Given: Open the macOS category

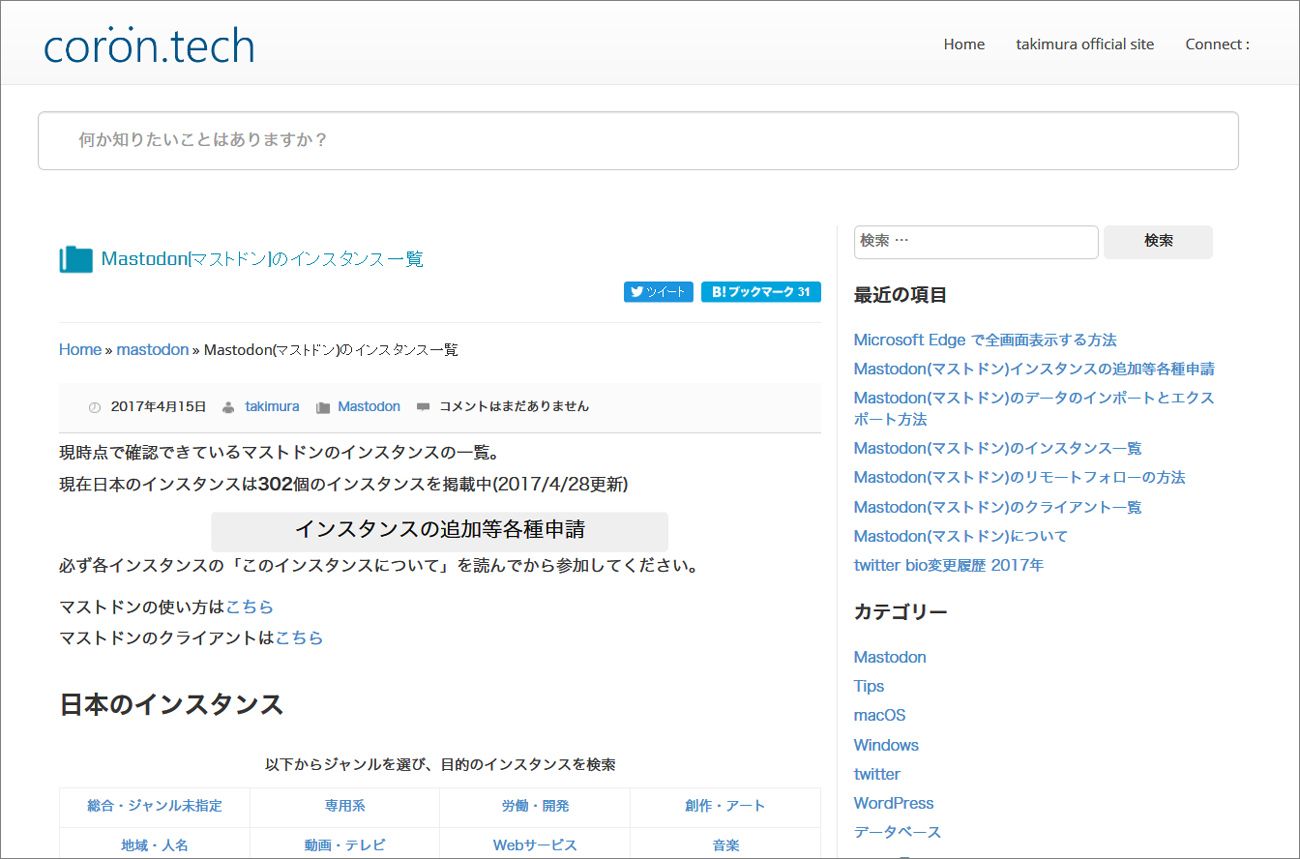Looking at the screenshot, I should pyautogui.click(x=880, y=715).
